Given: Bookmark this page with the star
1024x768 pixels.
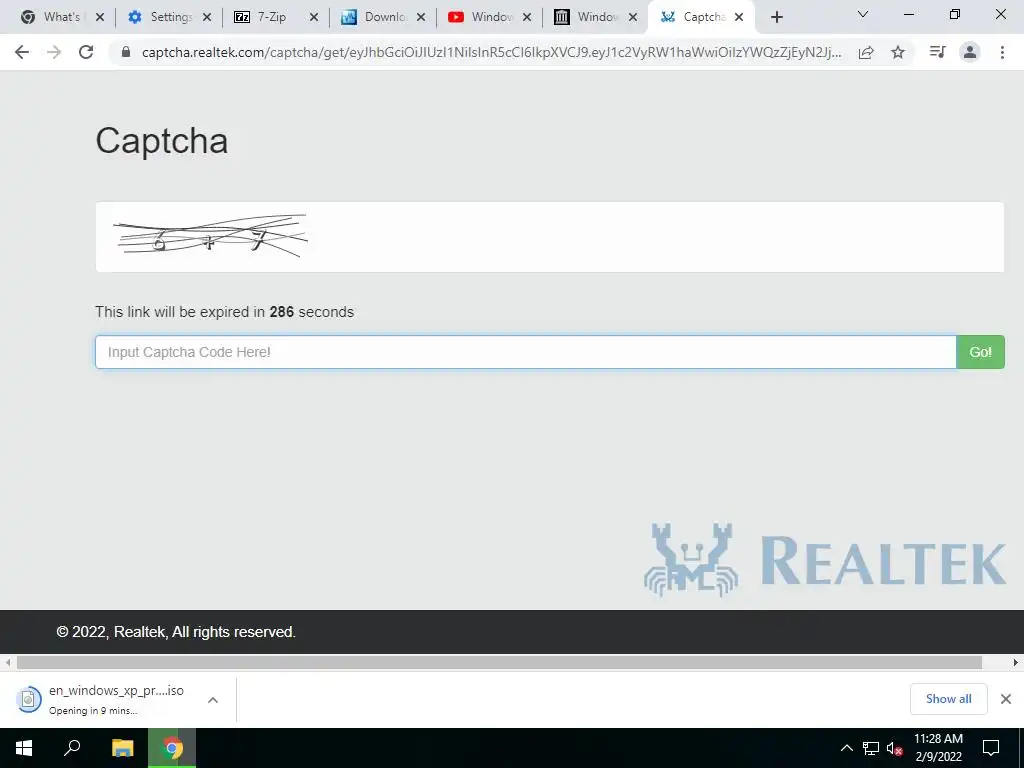Looking at the screenshot, I should pyautogui.click(x=898, y=52).
